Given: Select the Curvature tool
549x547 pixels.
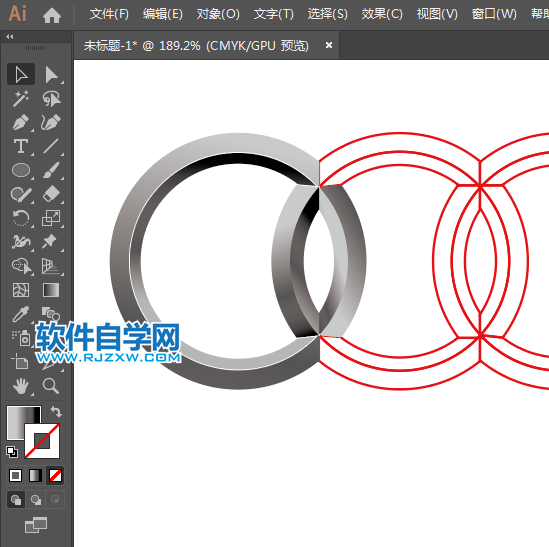Looking at the screenshot, I should coord(51,122).
